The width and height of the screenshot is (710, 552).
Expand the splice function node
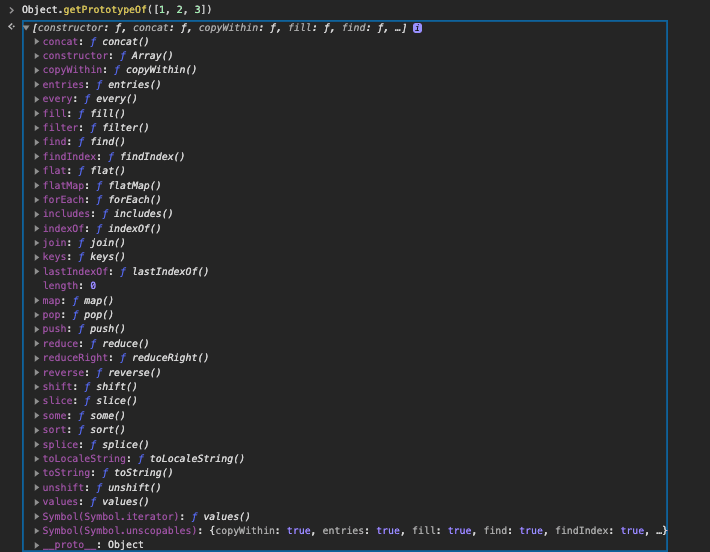coord(37,444)
